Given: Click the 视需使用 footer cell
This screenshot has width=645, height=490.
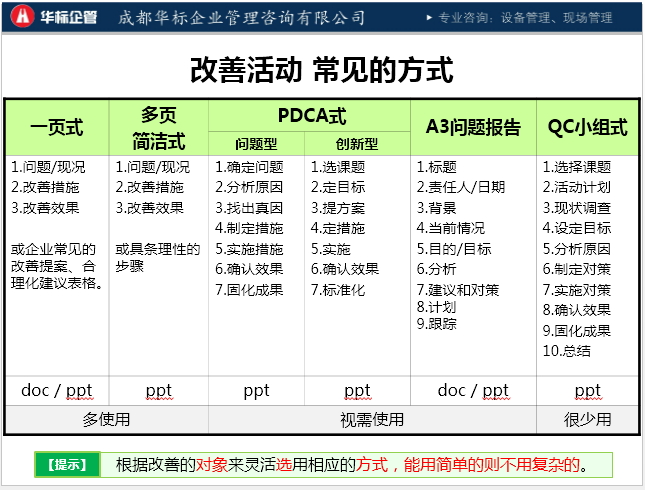Looking at the screenshot, I should pyautogui.click(x=372, y=419).
